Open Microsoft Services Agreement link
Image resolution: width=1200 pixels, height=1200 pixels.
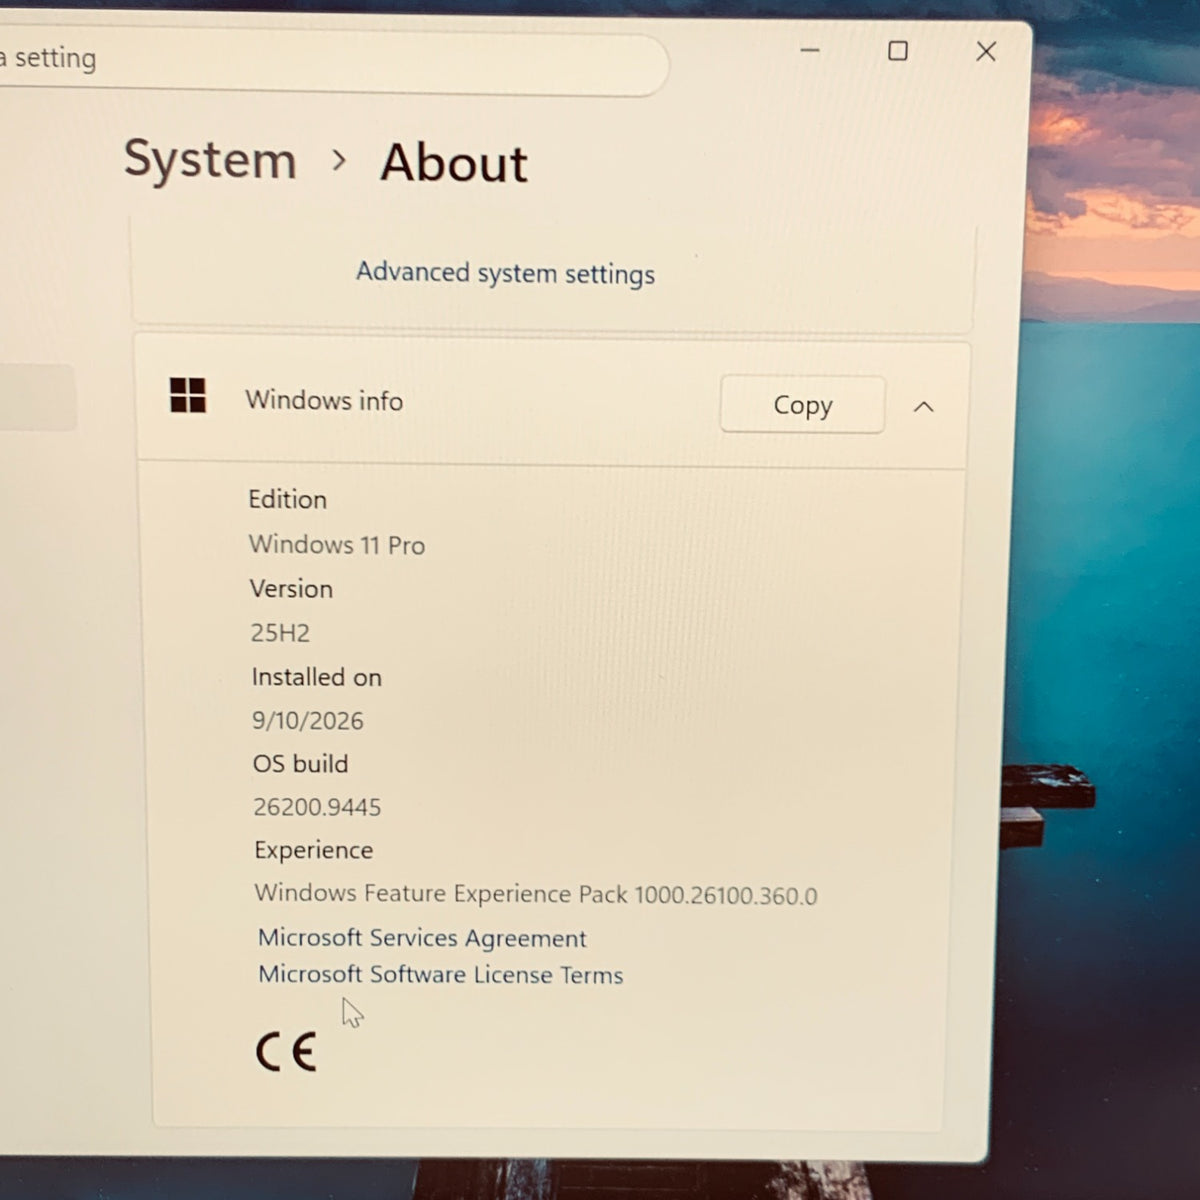[422, 938]
